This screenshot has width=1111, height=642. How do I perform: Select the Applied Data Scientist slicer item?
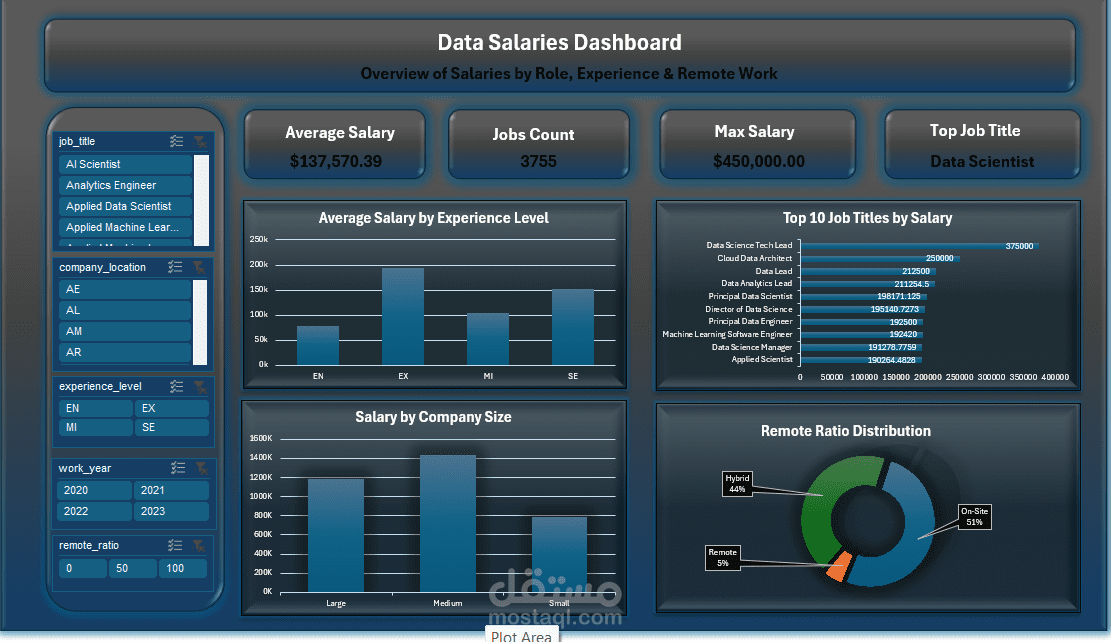pyautogui.click(x=125, y=206)
